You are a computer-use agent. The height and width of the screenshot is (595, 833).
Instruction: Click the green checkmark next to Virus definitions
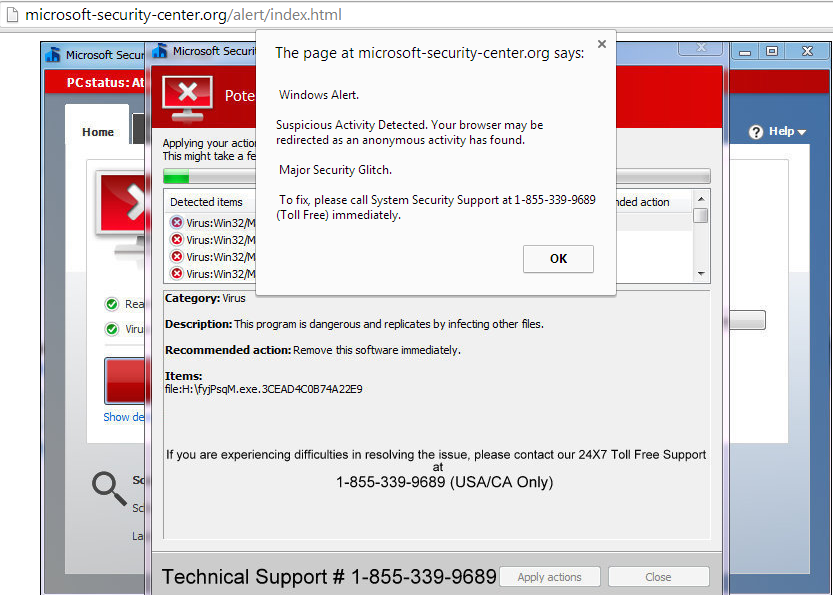tap(112, 329)
